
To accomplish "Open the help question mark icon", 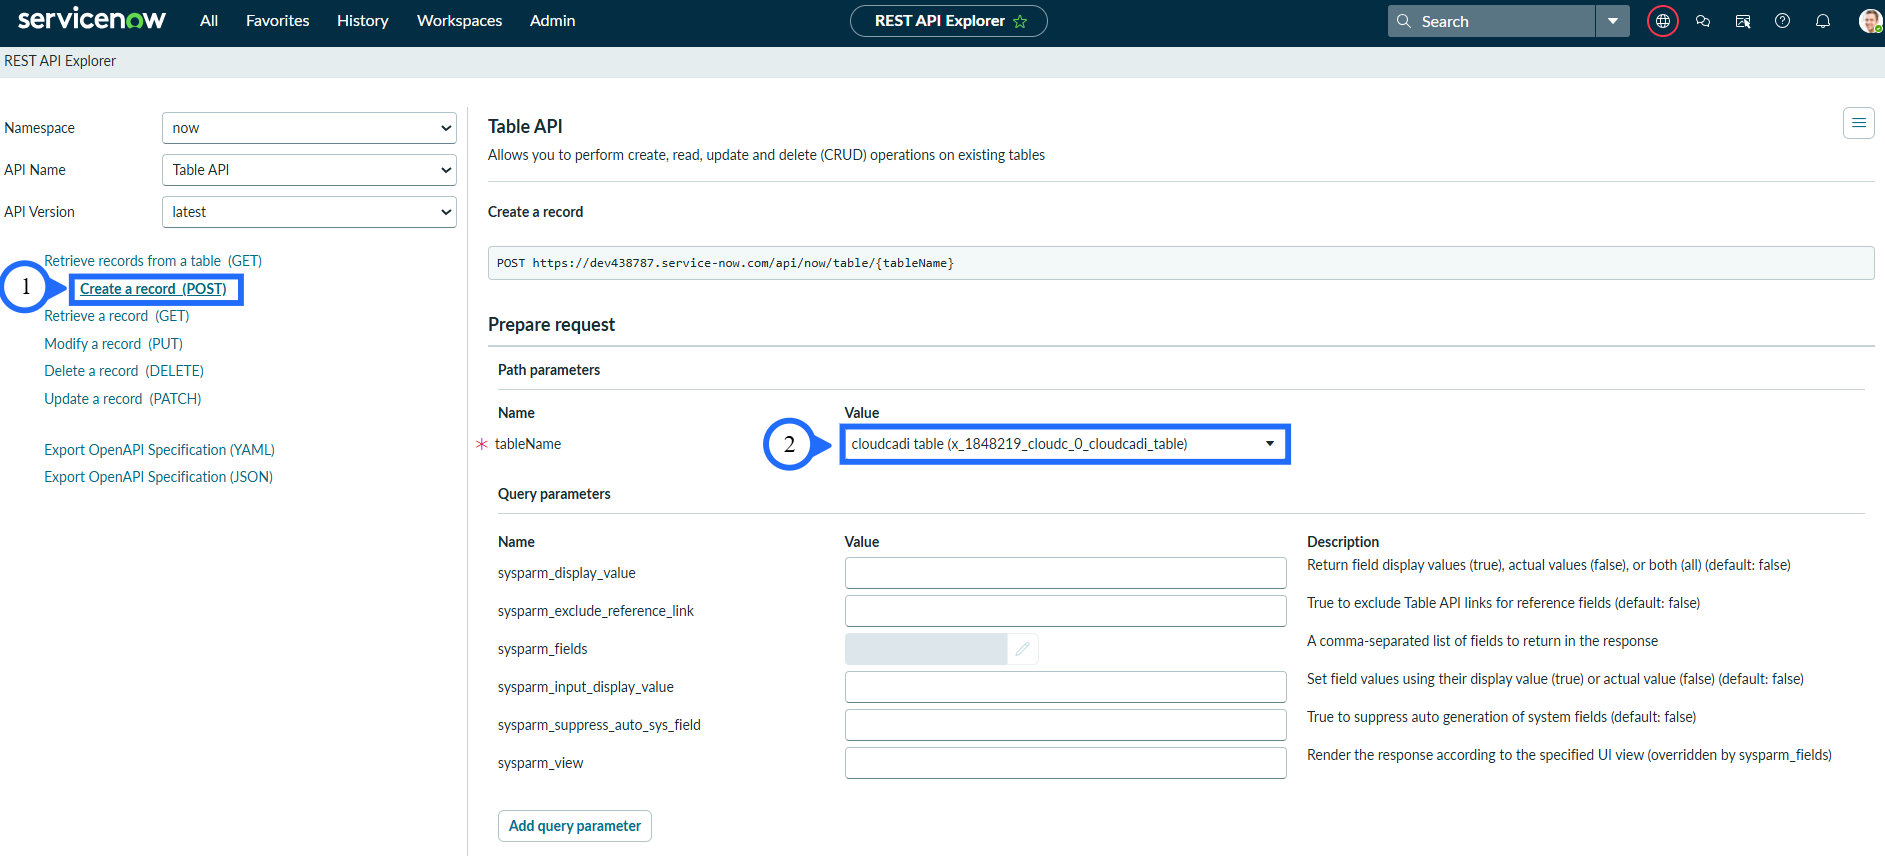I will [x=1782, y=21].
